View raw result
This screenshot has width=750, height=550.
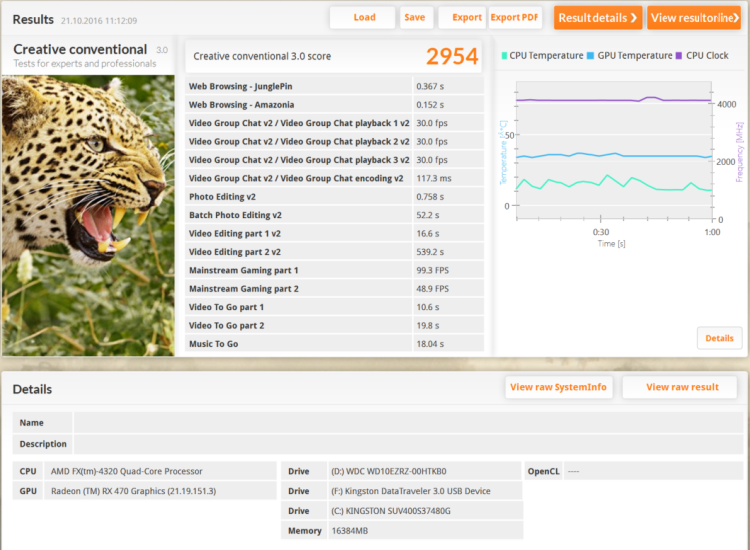(682, 387)
